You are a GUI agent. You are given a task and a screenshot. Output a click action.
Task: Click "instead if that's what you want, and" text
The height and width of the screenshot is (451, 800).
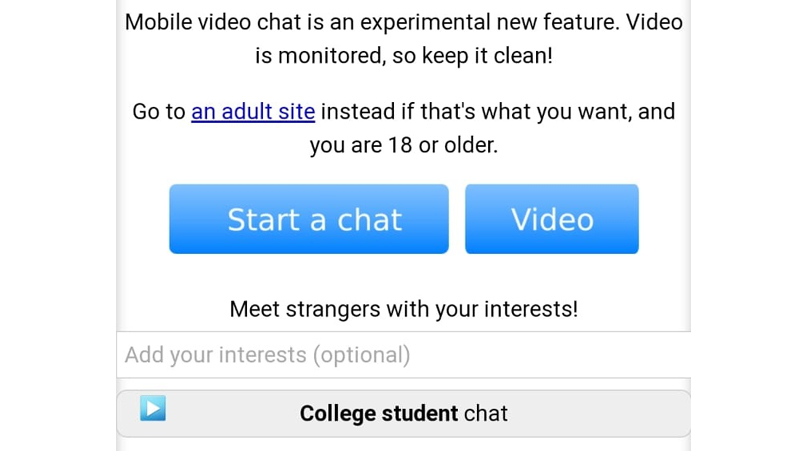point(498,112)
